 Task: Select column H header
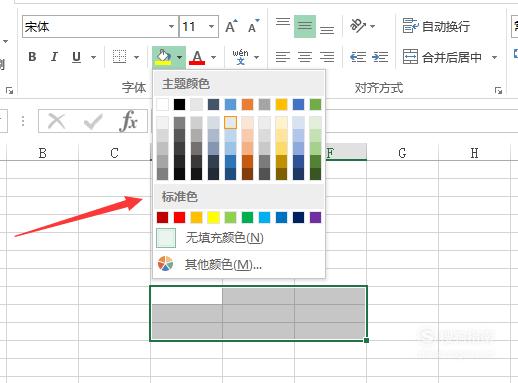(474, 153)
